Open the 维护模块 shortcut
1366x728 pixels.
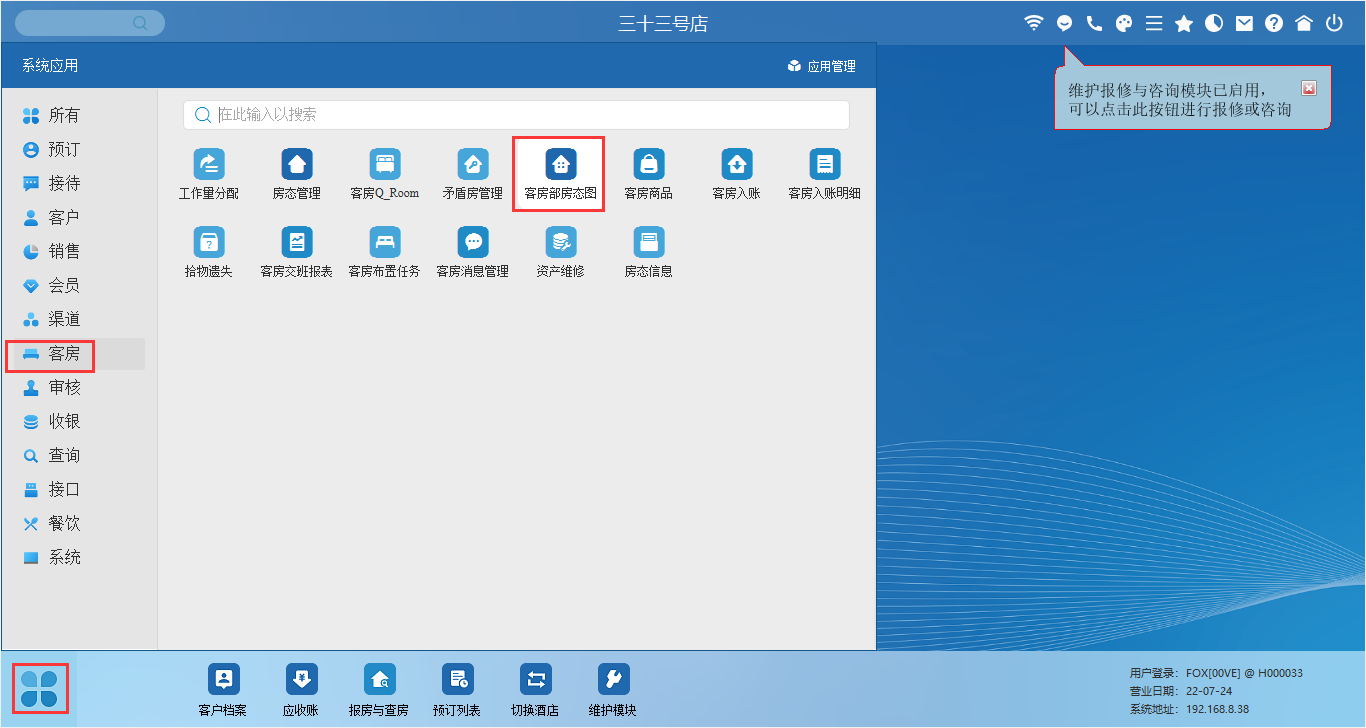[x=613, y=691]
